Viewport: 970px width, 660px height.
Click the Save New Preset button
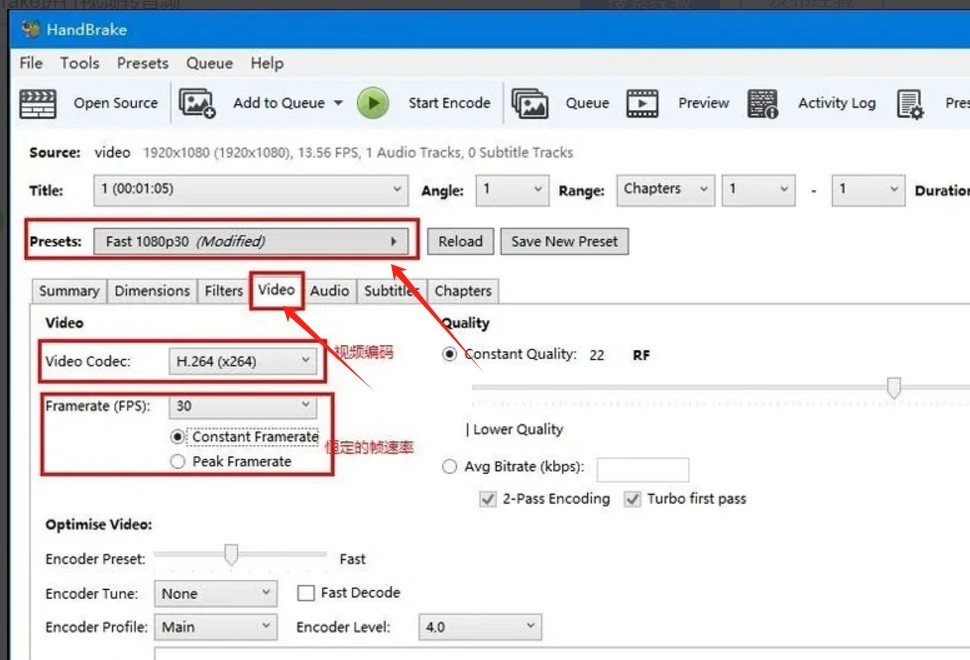point(564,241)
